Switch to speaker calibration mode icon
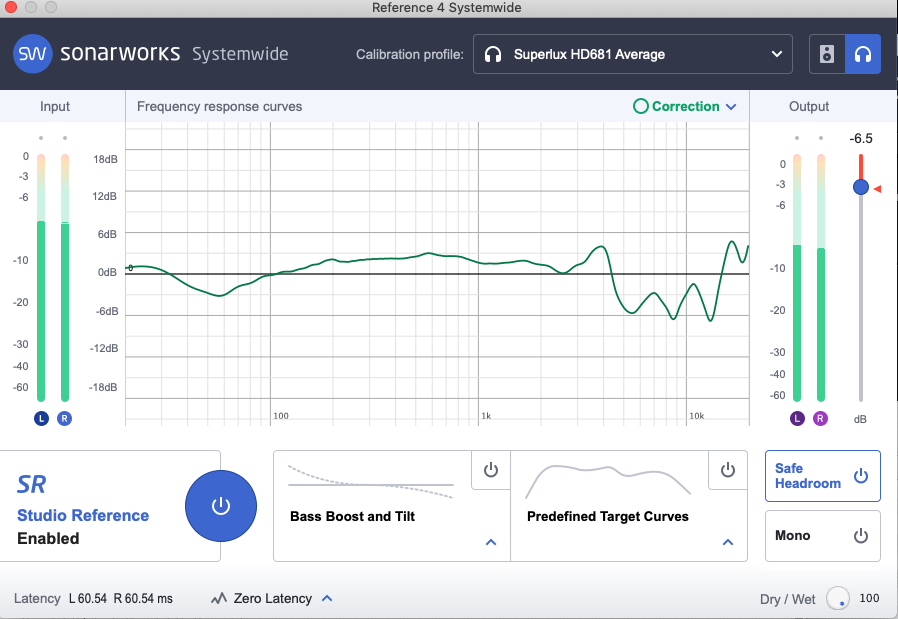 tap(827, 54)
